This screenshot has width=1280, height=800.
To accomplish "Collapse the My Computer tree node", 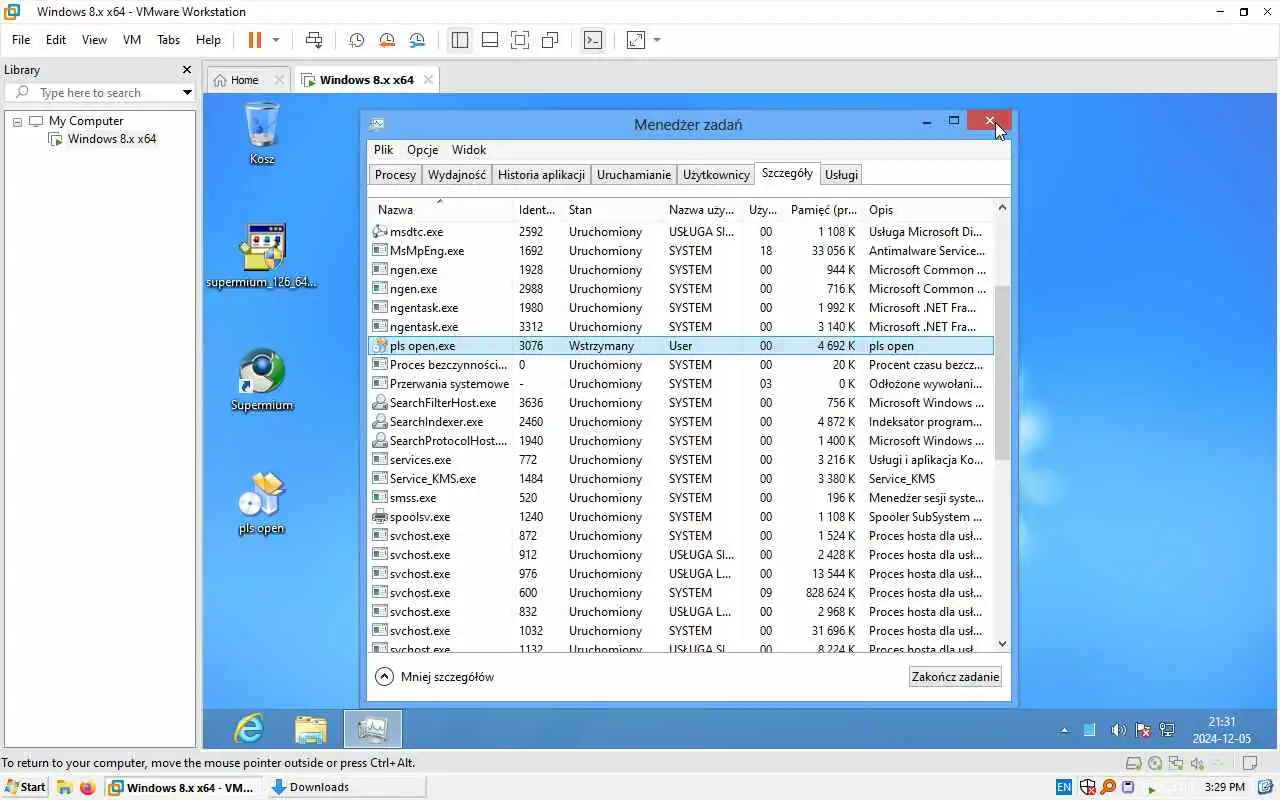I will [17, 121].
